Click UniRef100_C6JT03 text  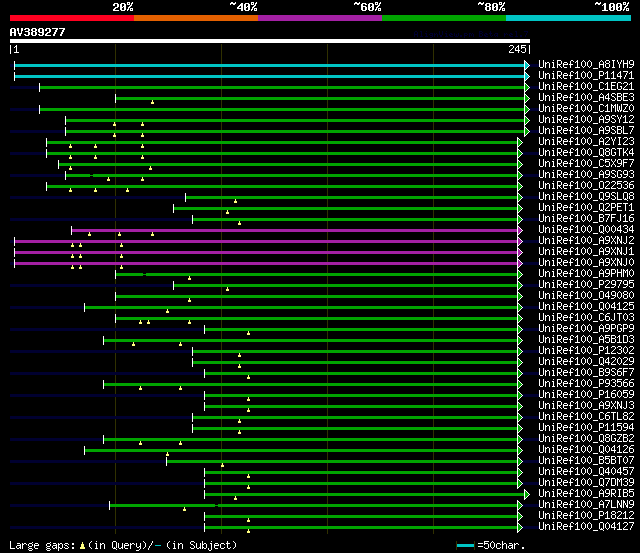pos(586,318)
